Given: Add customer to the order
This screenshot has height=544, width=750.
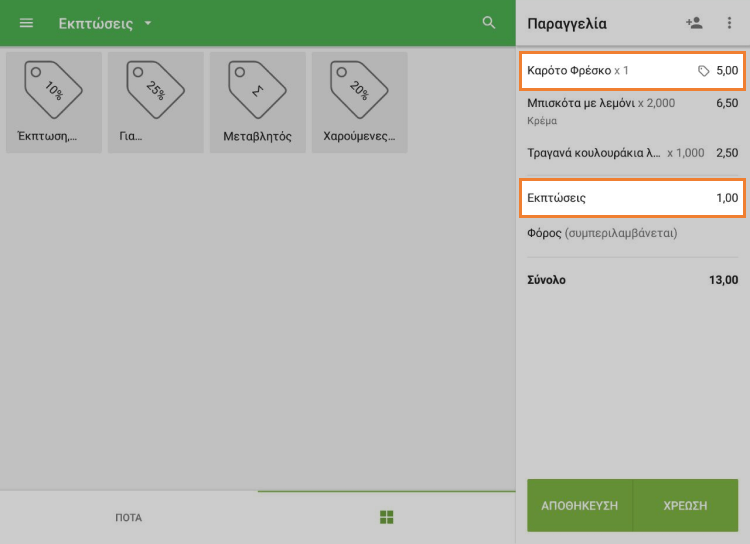Looking at the screenshot, I should click(694, 23).
